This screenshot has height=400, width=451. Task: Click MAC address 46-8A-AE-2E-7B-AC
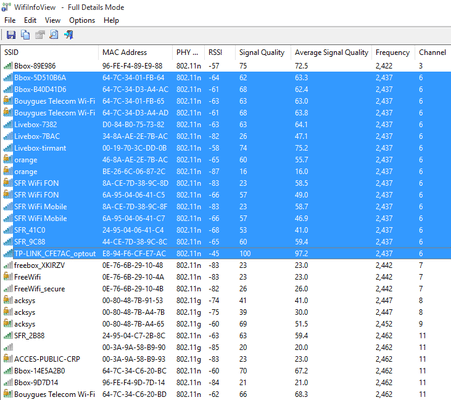(135, 160)
